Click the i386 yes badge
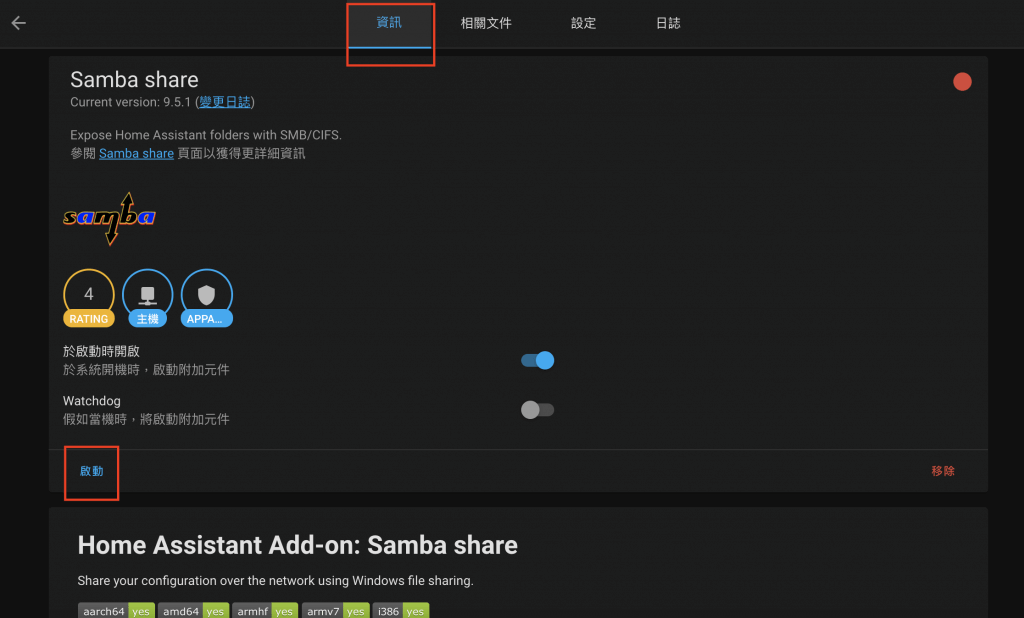Image resolution: width=1024 pixels, height=618 pixels. click(x=401, y=611)
